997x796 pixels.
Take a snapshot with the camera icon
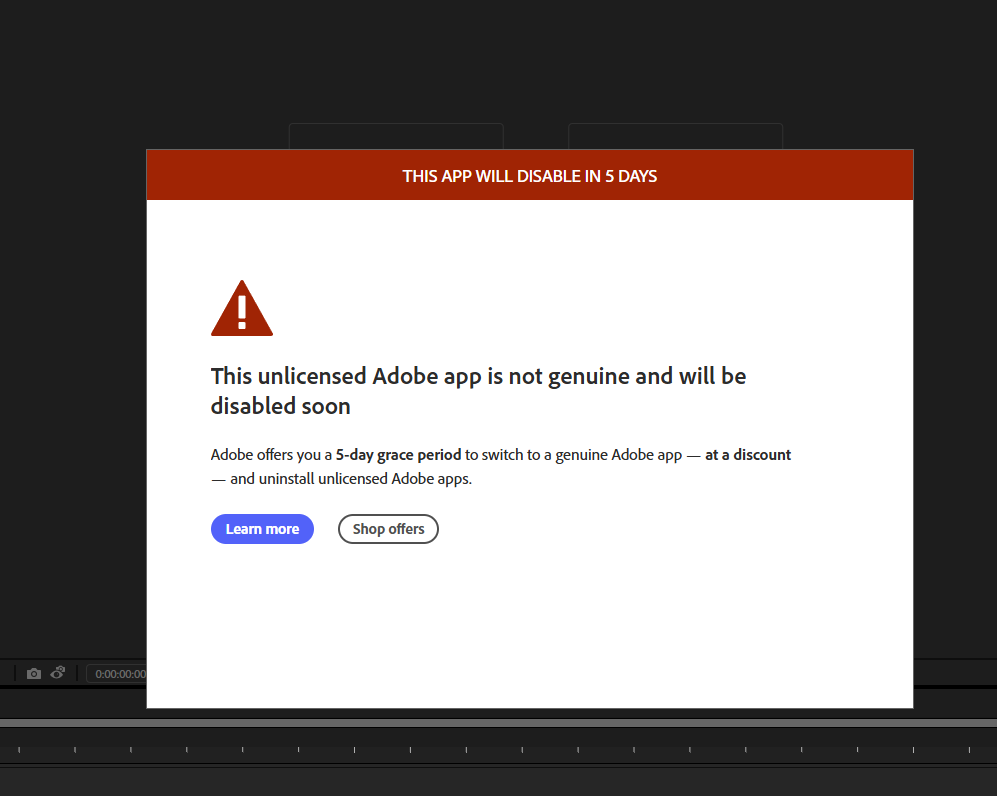34,673
